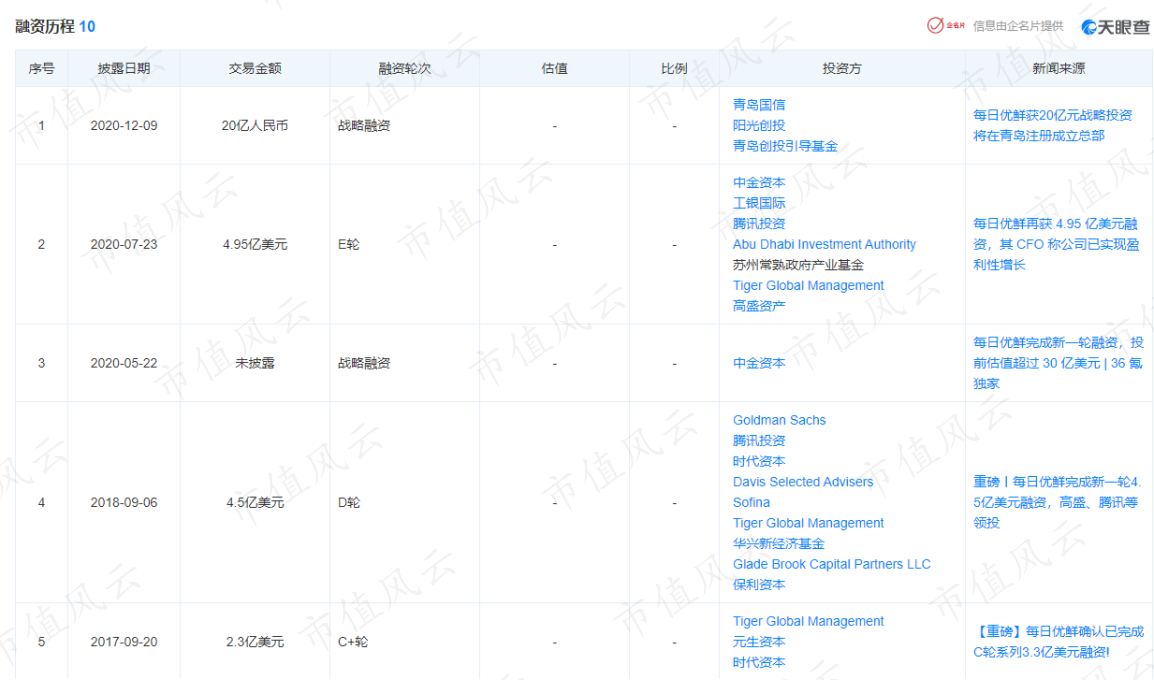The image size is (1154, 680).
Task: Click the 融资轮次 column header
Action: click(405, 68)
